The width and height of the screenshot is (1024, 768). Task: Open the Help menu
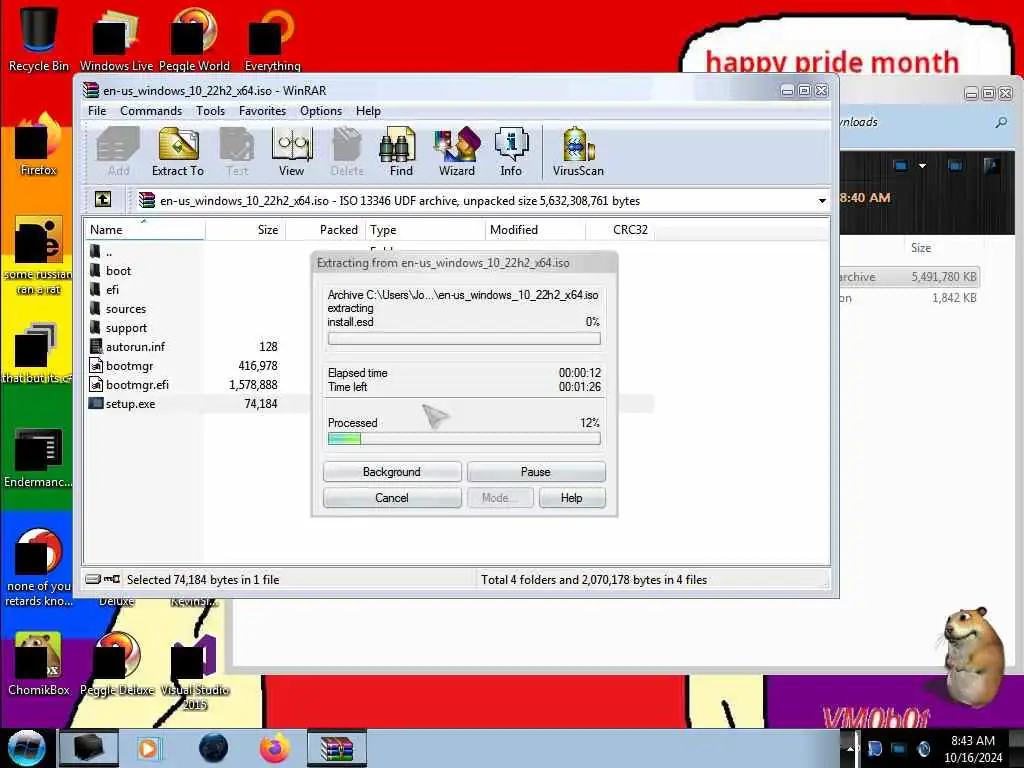[368, 111]
